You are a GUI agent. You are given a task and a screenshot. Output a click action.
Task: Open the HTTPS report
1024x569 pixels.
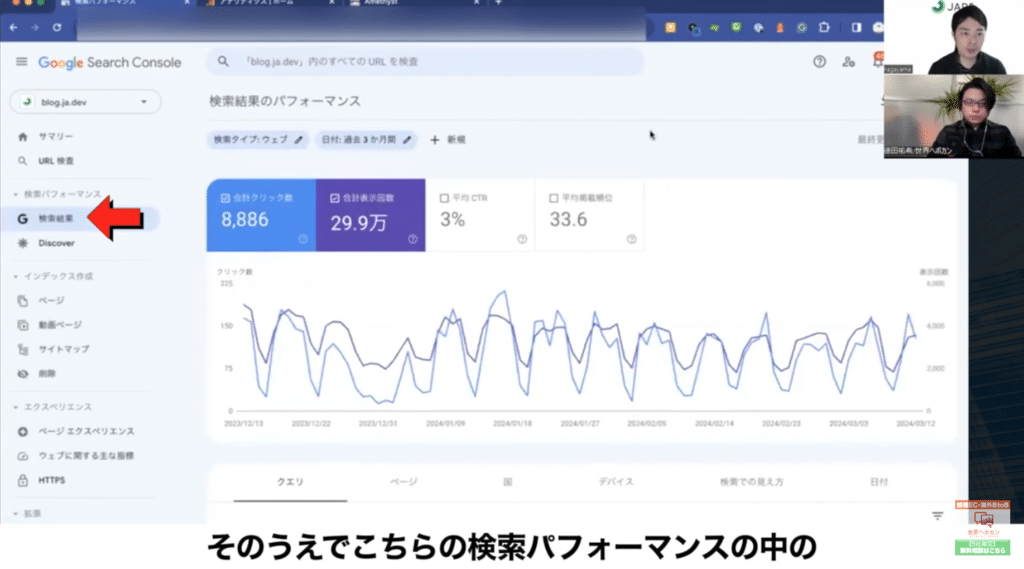pyautogui.click(x=52, y=480)
